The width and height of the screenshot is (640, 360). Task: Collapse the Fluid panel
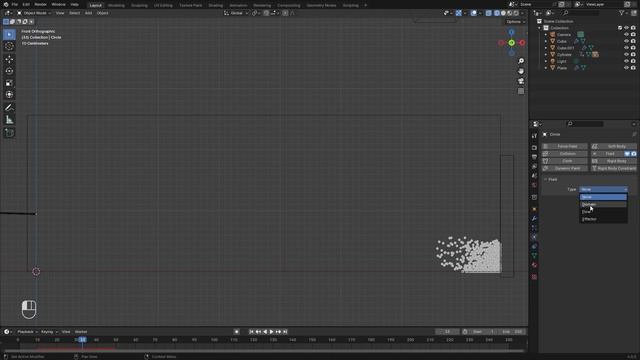point(545,180)
